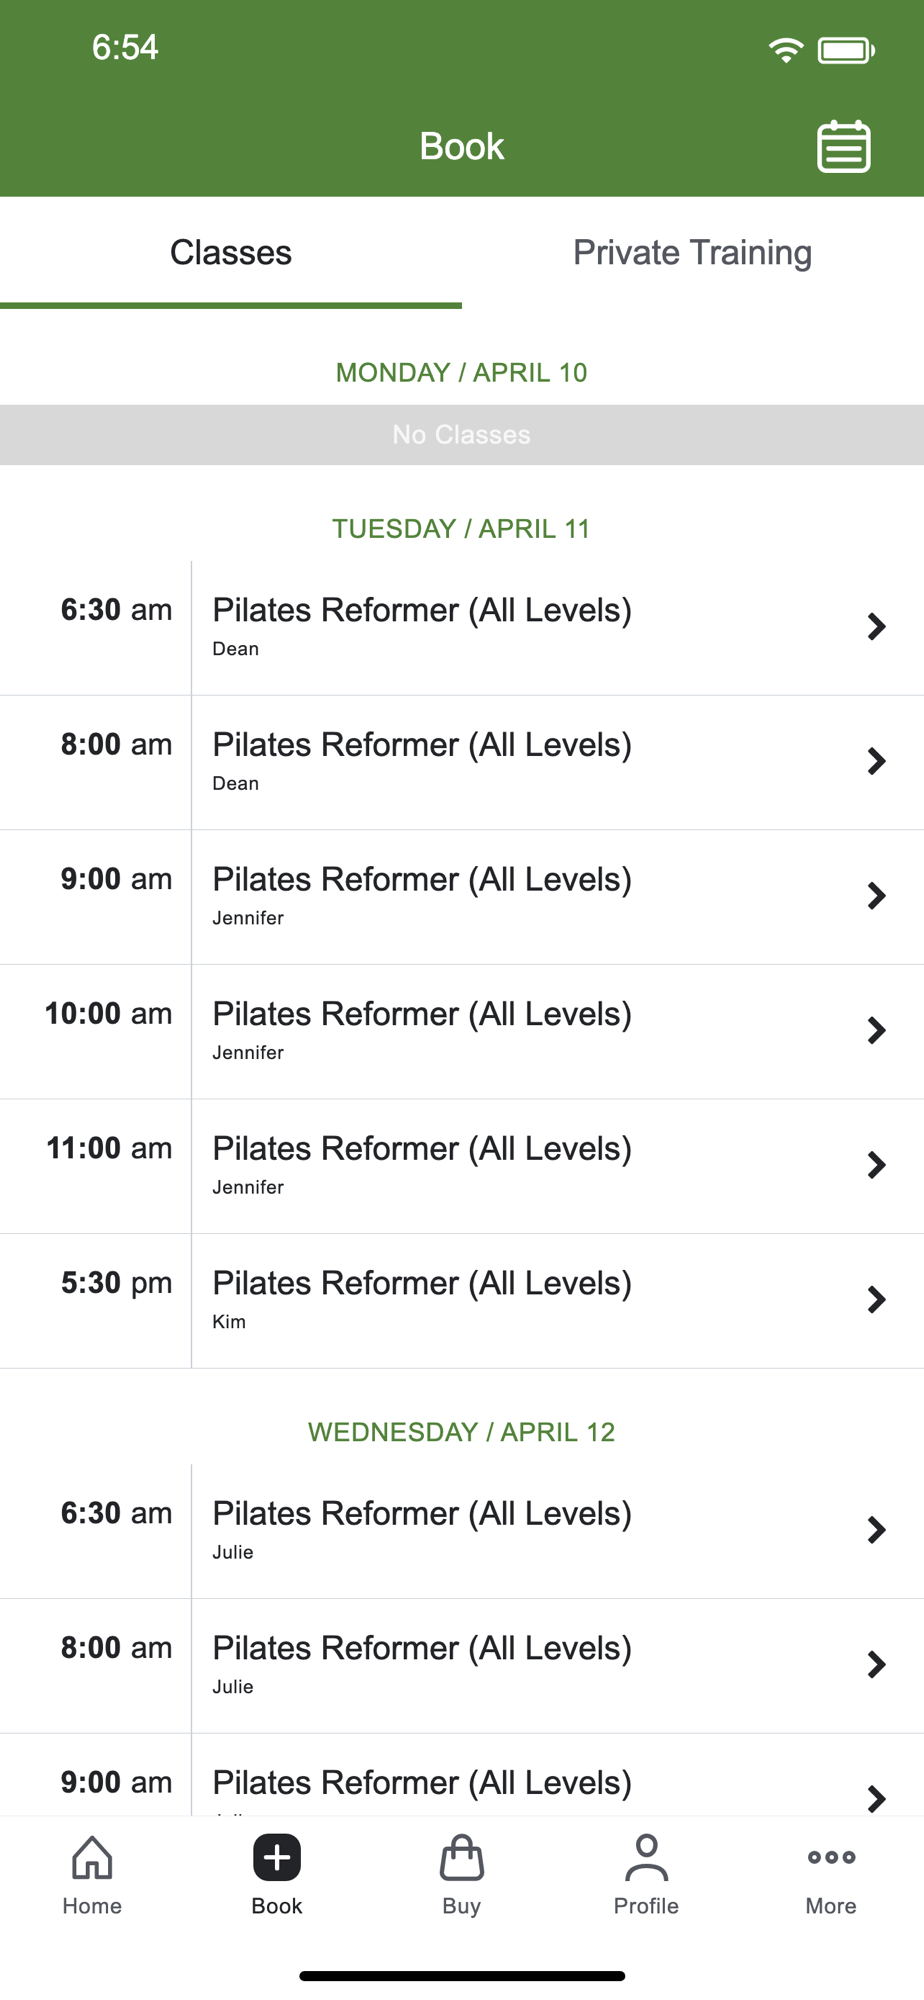The width and height of the screenshot is (924, 2000).
Task: Open Wednesday 8:00 am Julie class
Action: (462, 1666)
